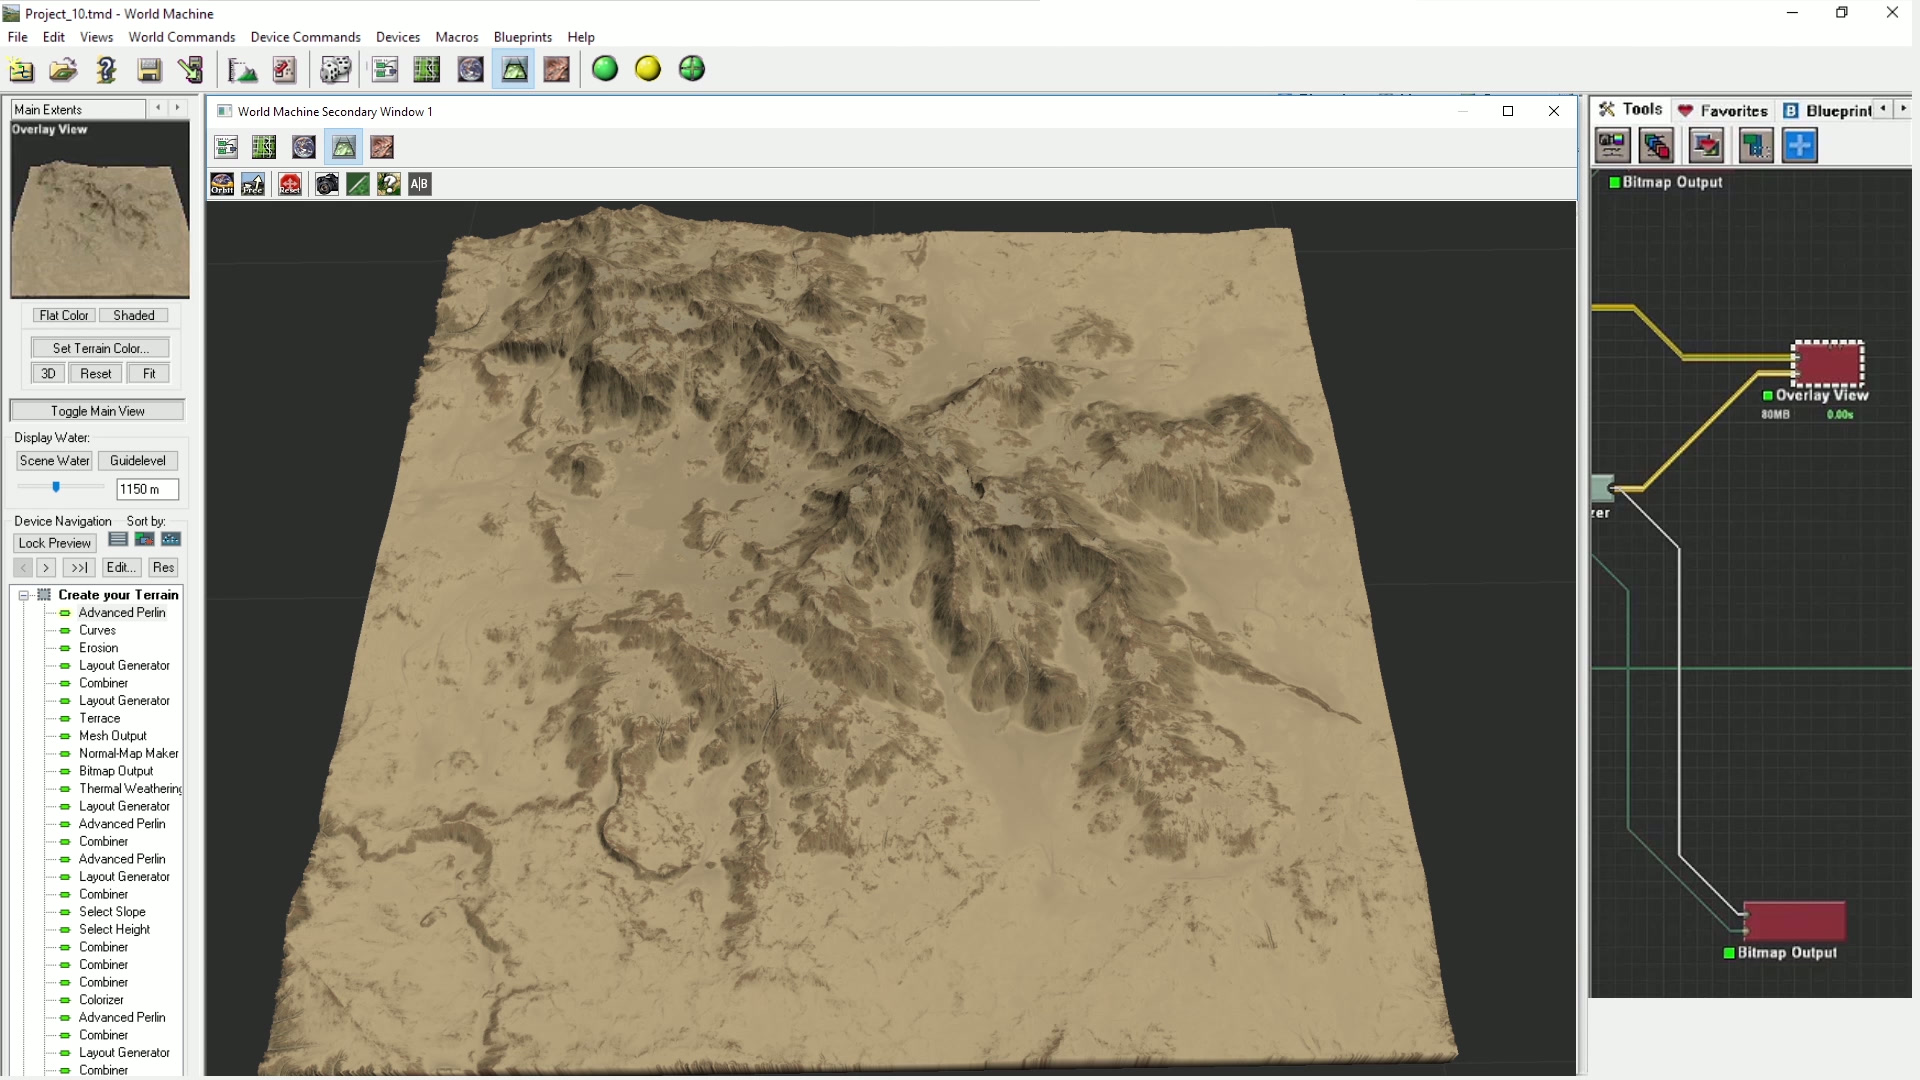
Task: Toggle the Scene Water display option
Action: point(54,461)
